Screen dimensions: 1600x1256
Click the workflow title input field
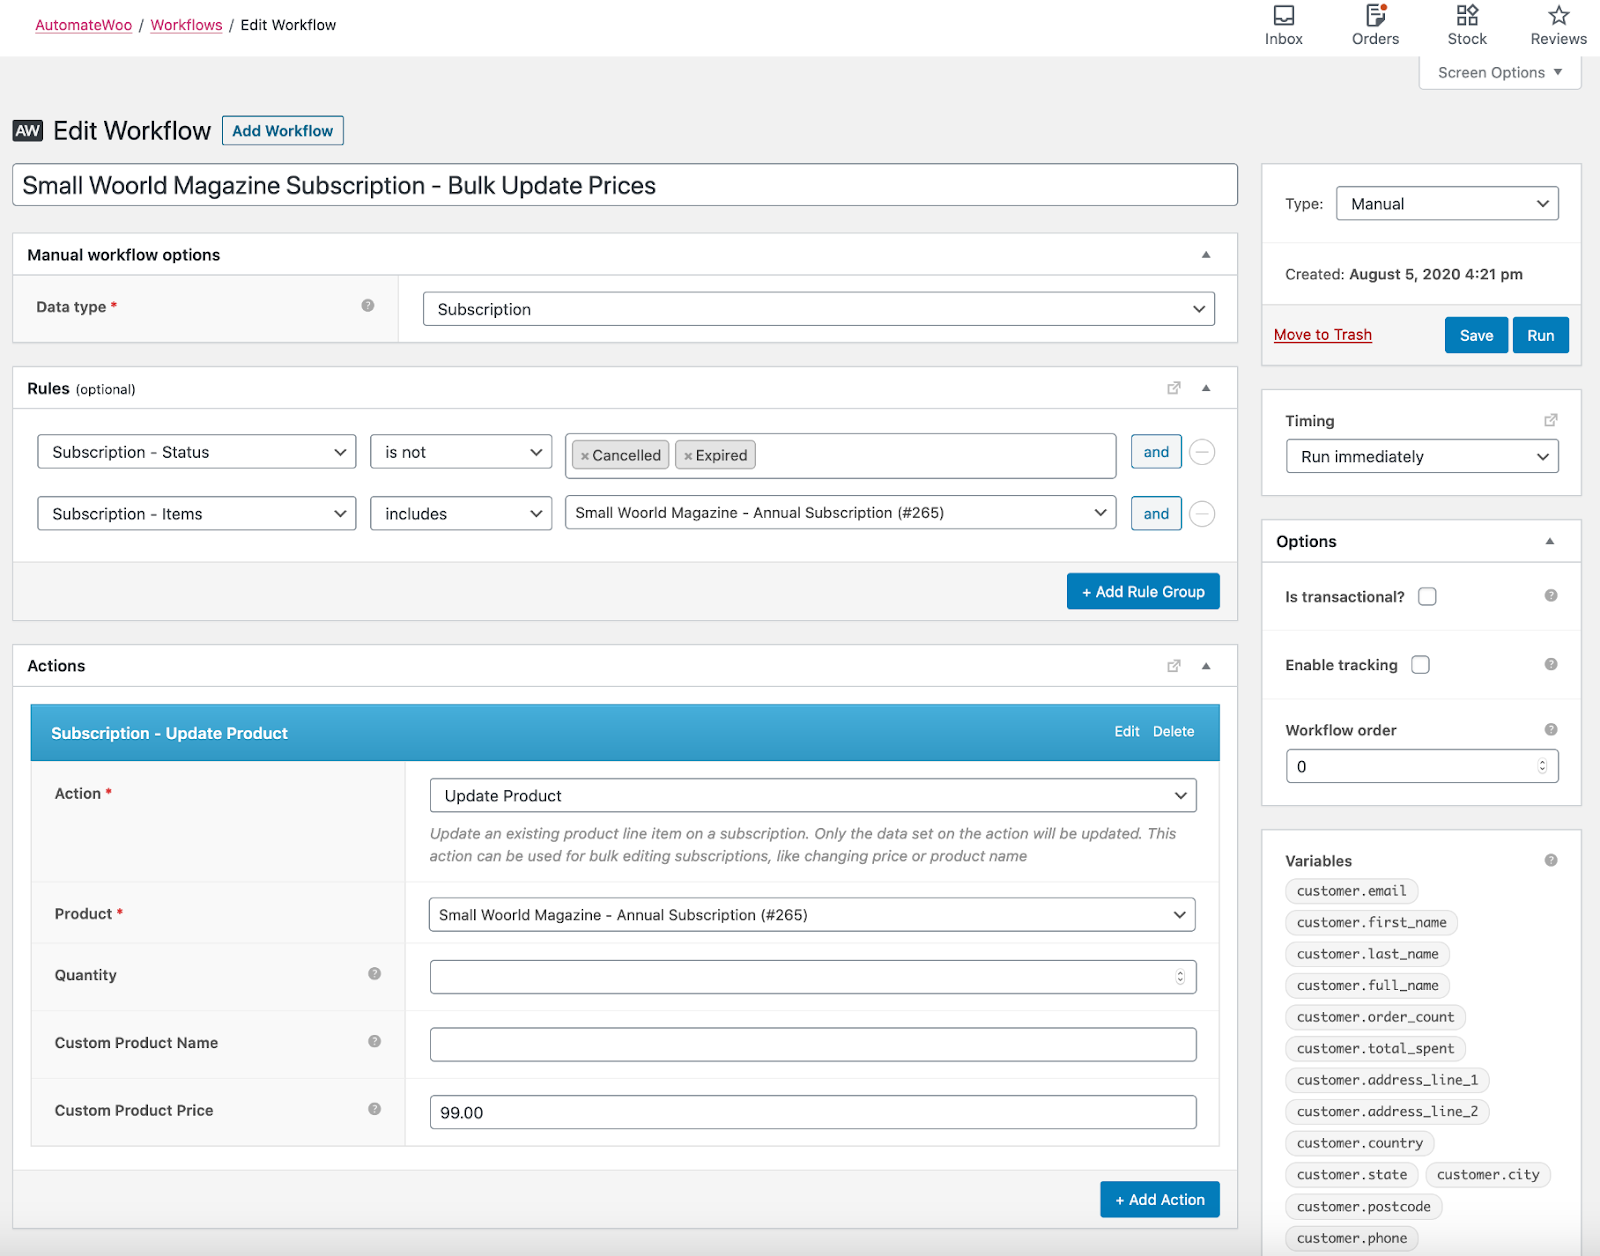(x=625, y=185)
